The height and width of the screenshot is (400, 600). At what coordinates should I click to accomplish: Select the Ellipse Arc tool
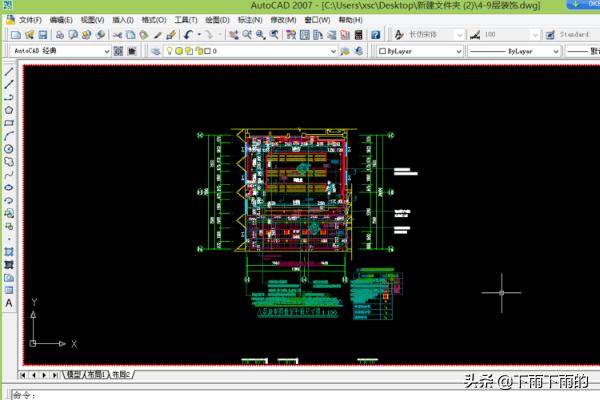point(9,201)
